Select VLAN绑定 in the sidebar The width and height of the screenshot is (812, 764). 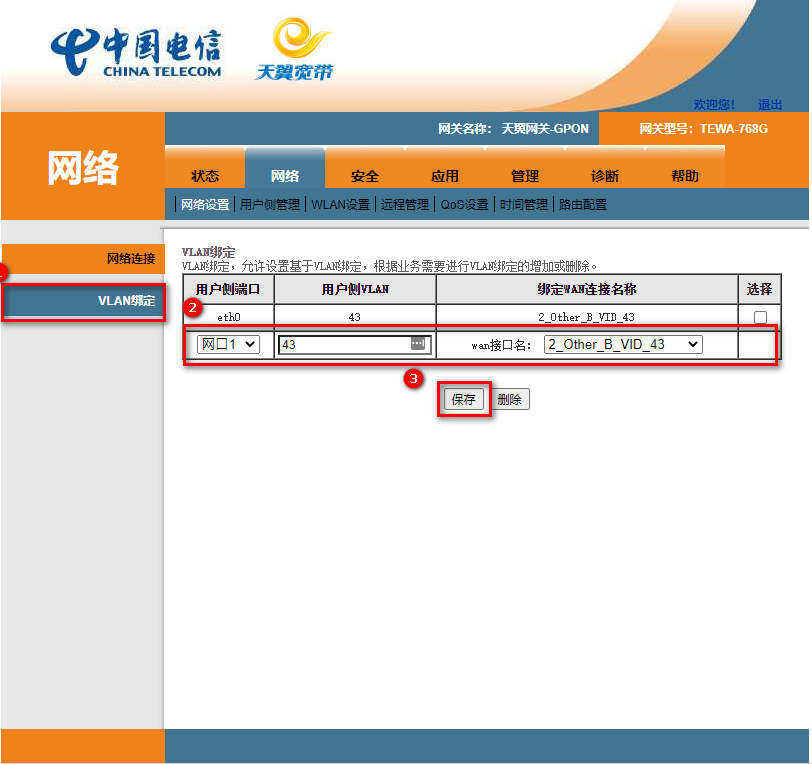click(83, 301)
